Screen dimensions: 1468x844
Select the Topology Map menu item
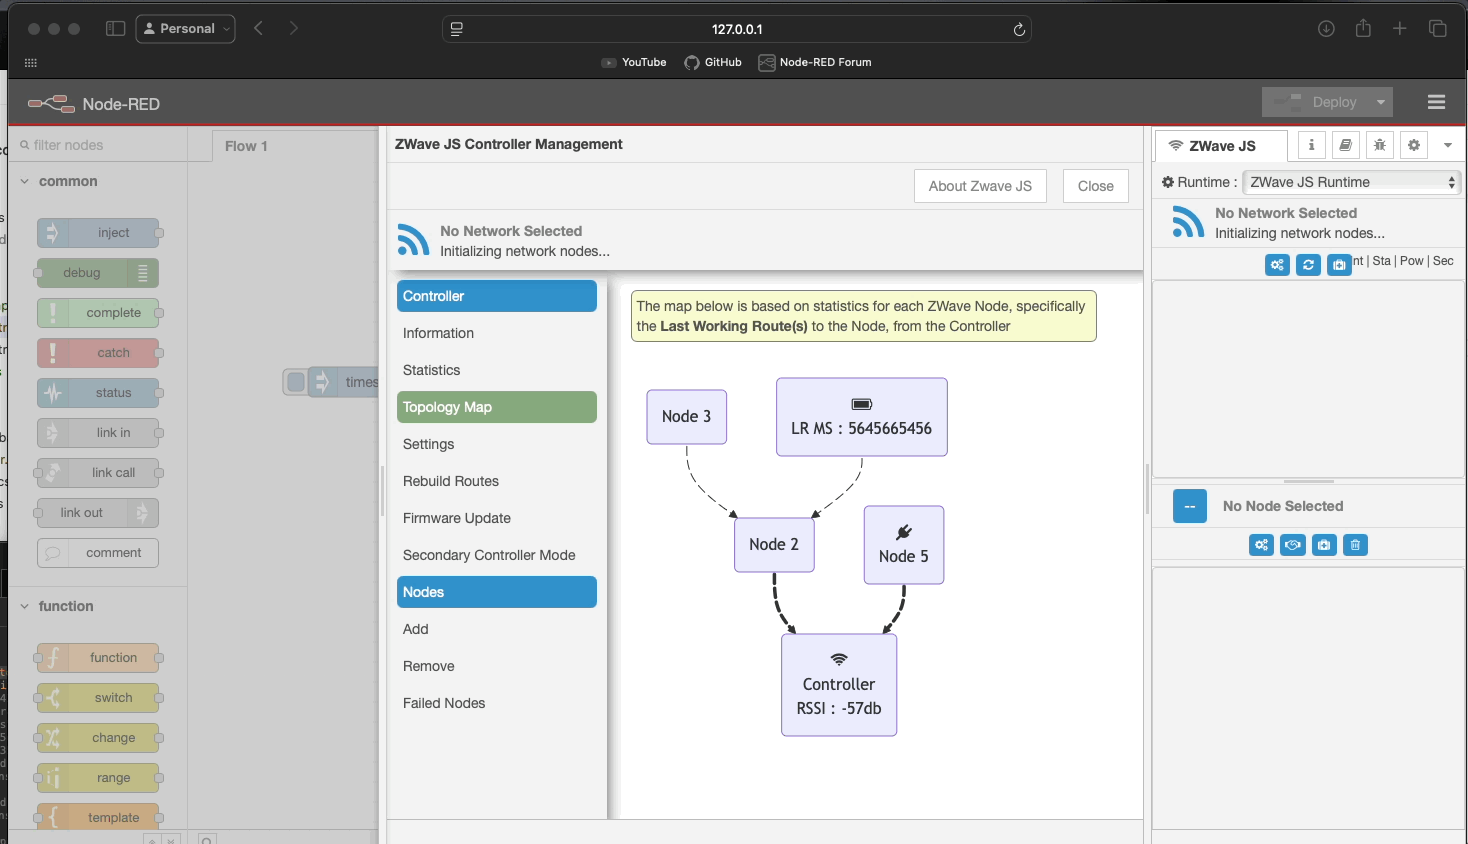point(497,407)
